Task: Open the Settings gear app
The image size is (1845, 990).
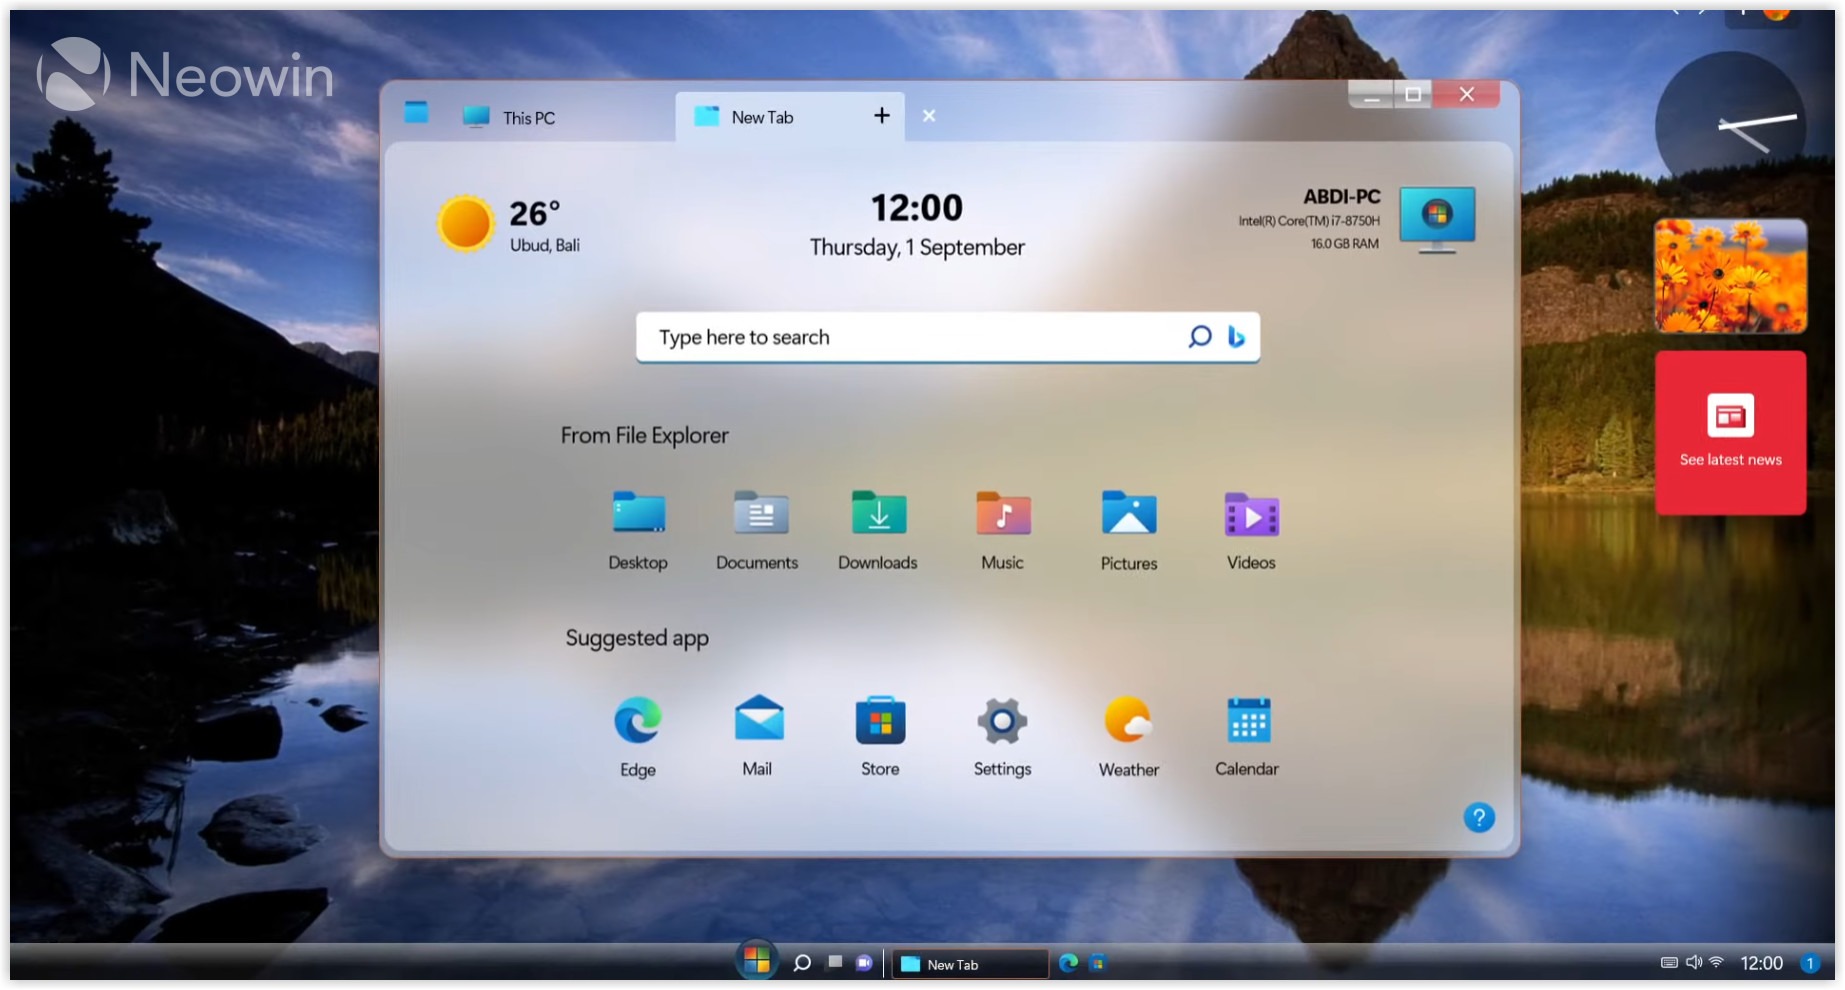Action: pyautogui.click(x=1002, y=721)
